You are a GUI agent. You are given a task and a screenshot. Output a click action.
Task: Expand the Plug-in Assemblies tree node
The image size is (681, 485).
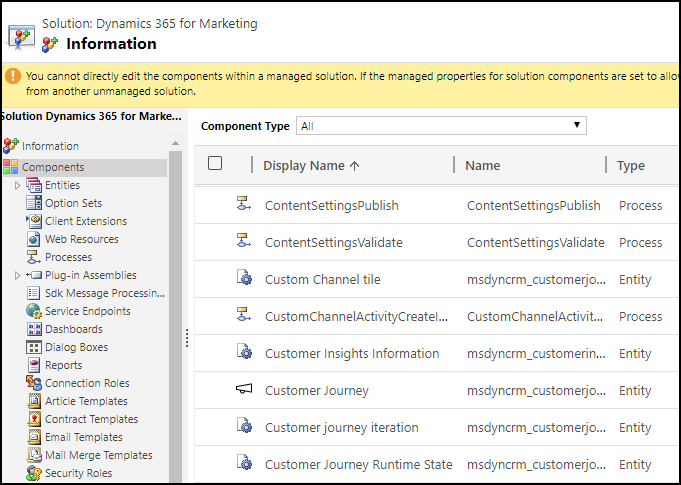click(x=17, y=275)
